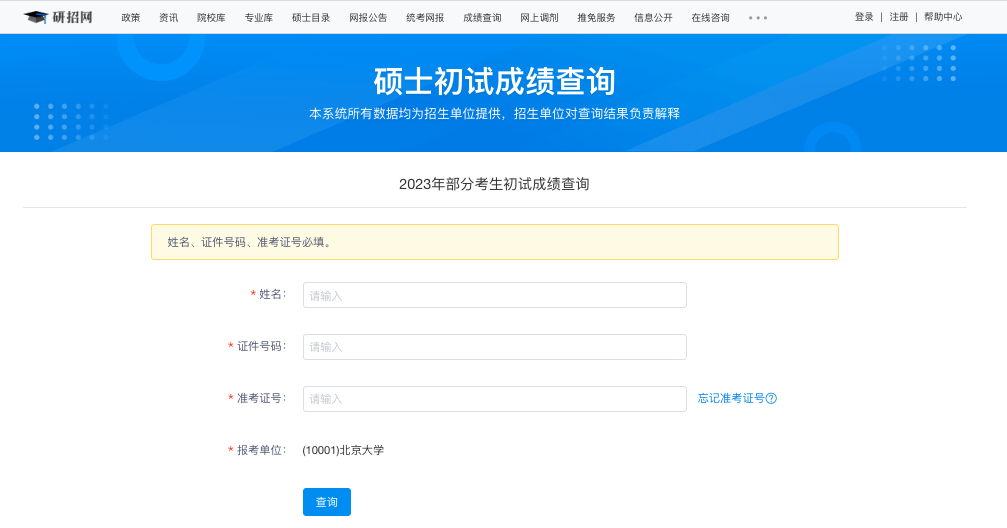1007x528 pixels.
Task: Open the 帮助中心 link
Action: tap(943, 17)
